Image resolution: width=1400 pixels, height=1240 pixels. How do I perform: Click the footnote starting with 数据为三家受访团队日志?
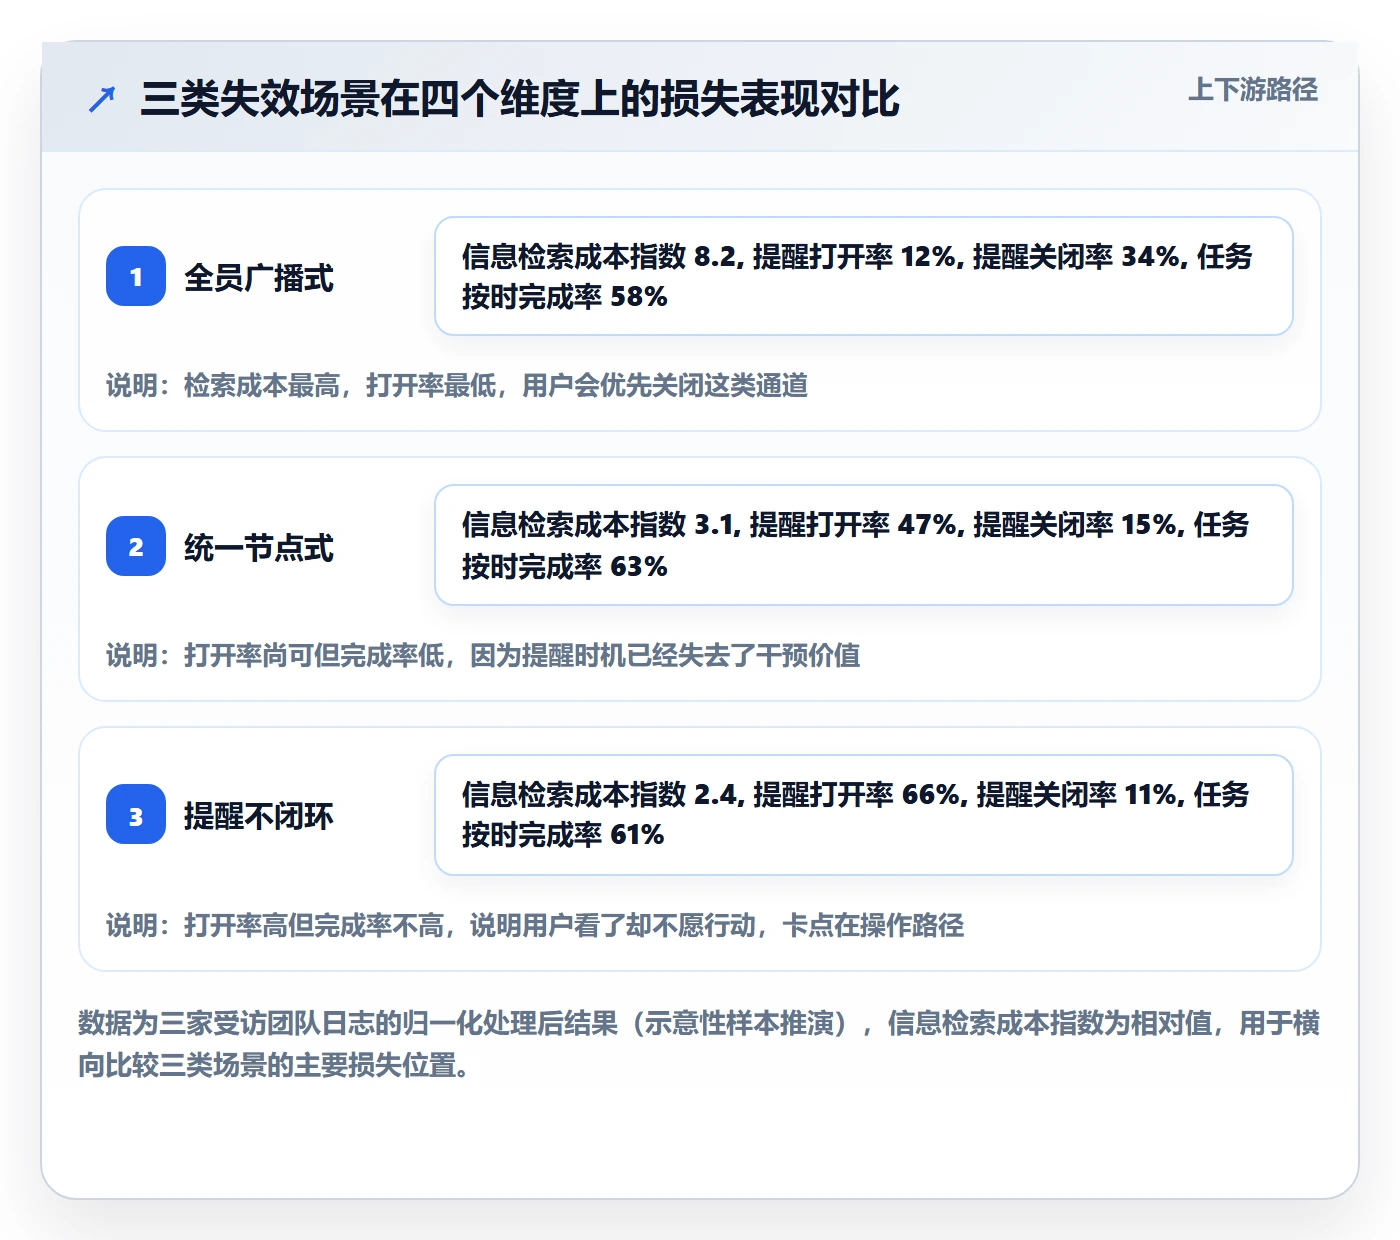[699, 1044]
